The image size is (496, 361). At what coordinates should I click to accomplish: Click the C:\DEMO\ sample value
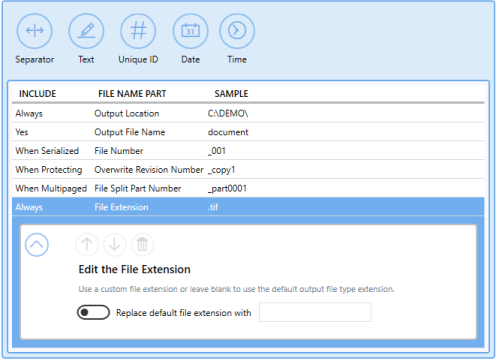(x=228, y=113)
